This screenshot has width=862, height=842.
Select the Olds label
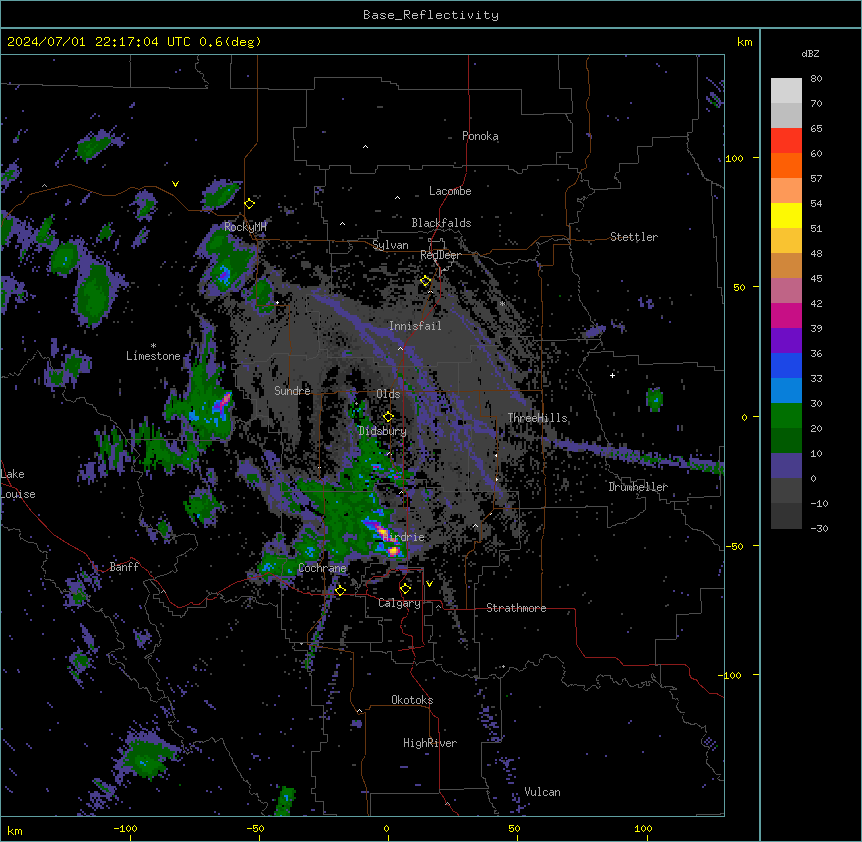[388, 394]
